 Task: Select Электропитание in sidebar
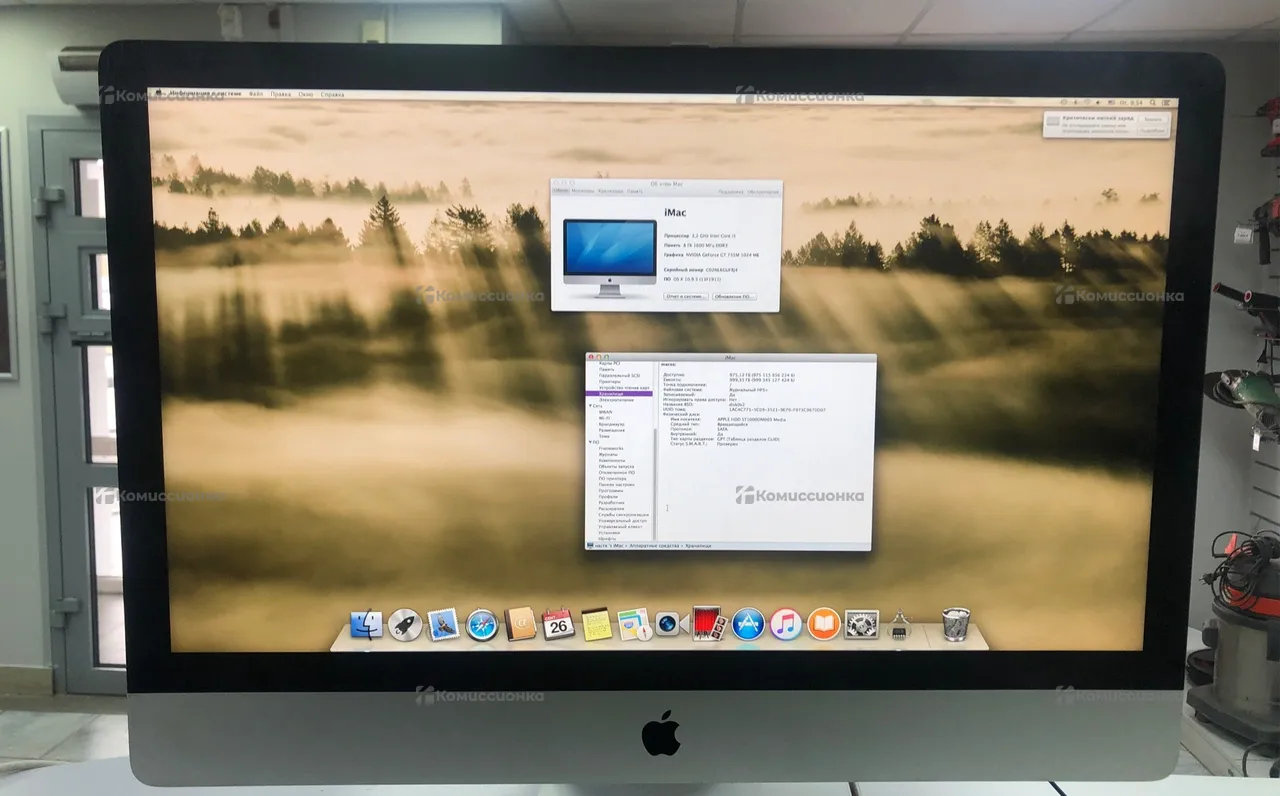pyautogui.click(x=616, y=400)
